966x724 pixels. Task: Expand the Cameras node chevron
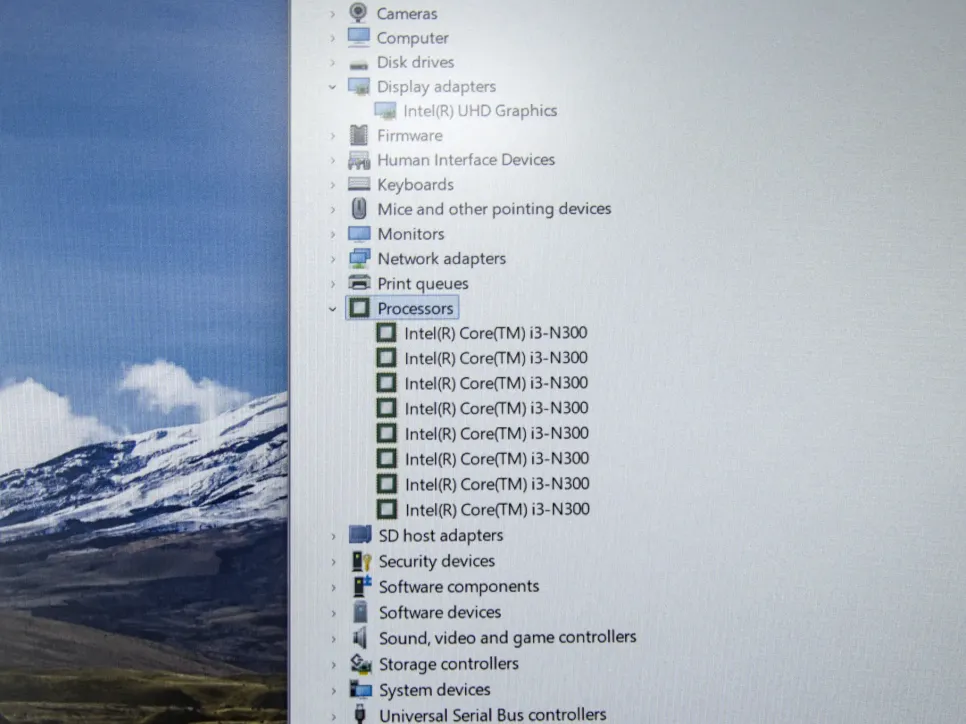(333, 14)
